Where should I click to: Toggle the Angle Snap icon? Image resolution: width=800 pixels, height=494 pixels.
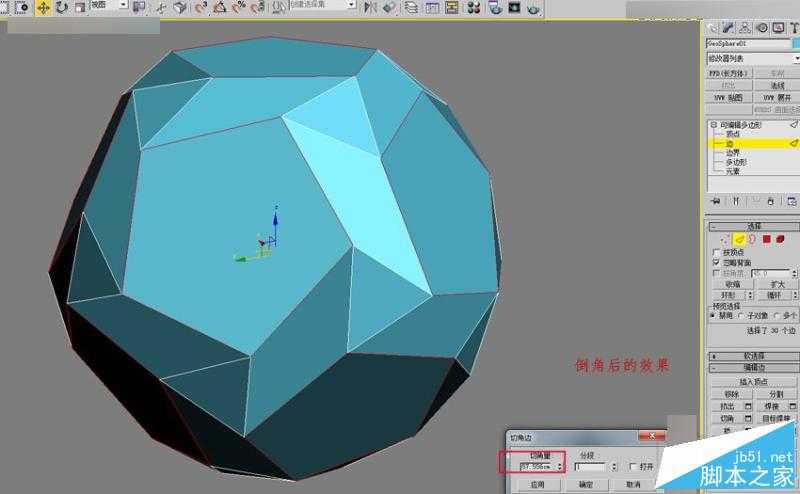coord(220,7)
